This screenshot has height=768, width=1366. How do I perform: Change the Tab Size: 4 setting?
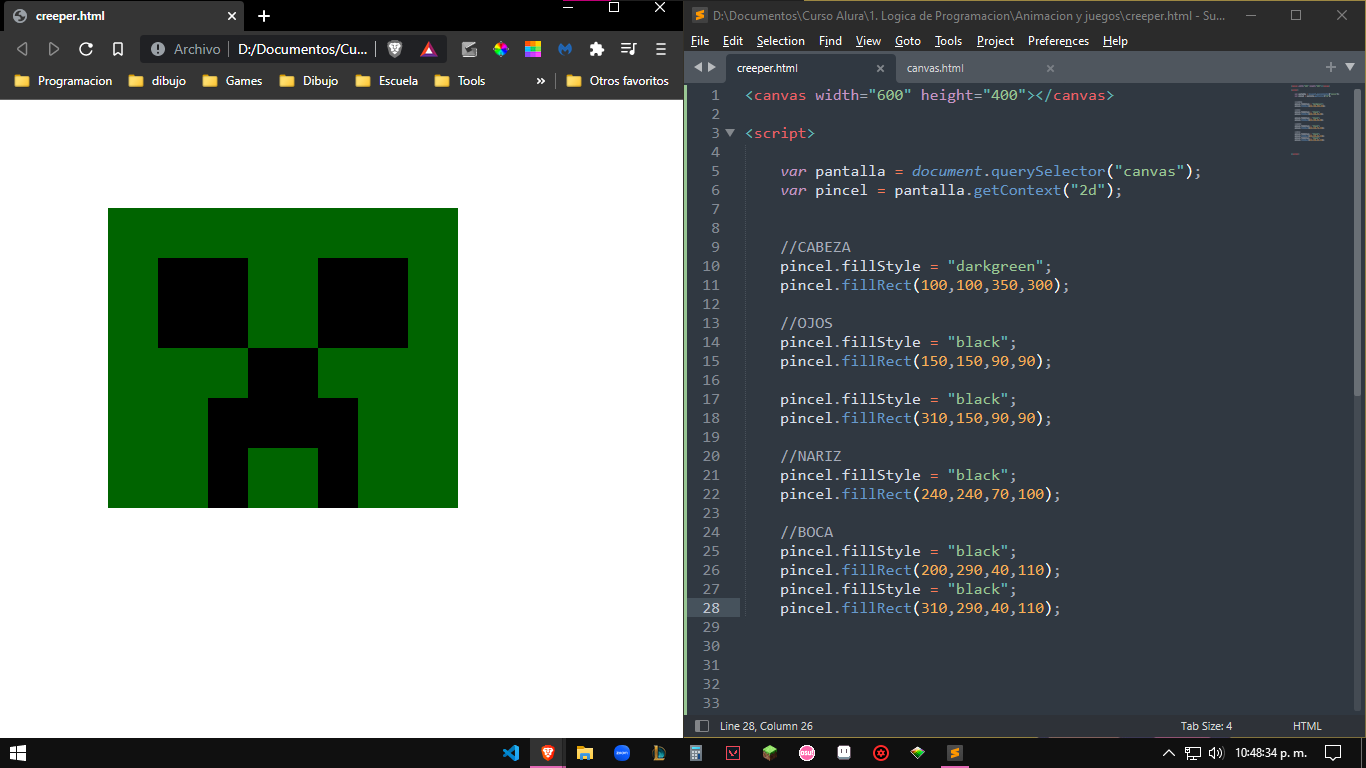1206,726
